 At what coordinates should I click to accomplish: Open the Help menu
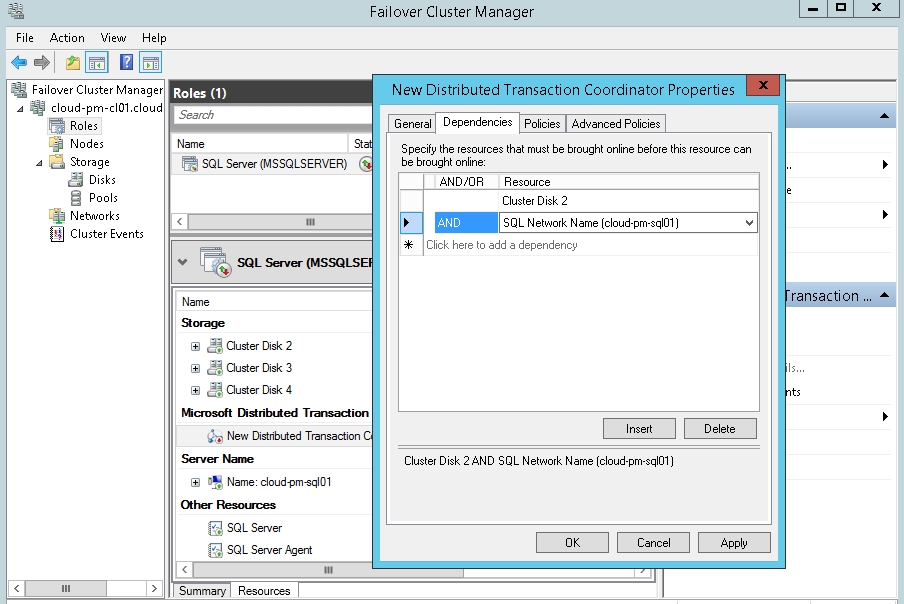click(154, 38)
